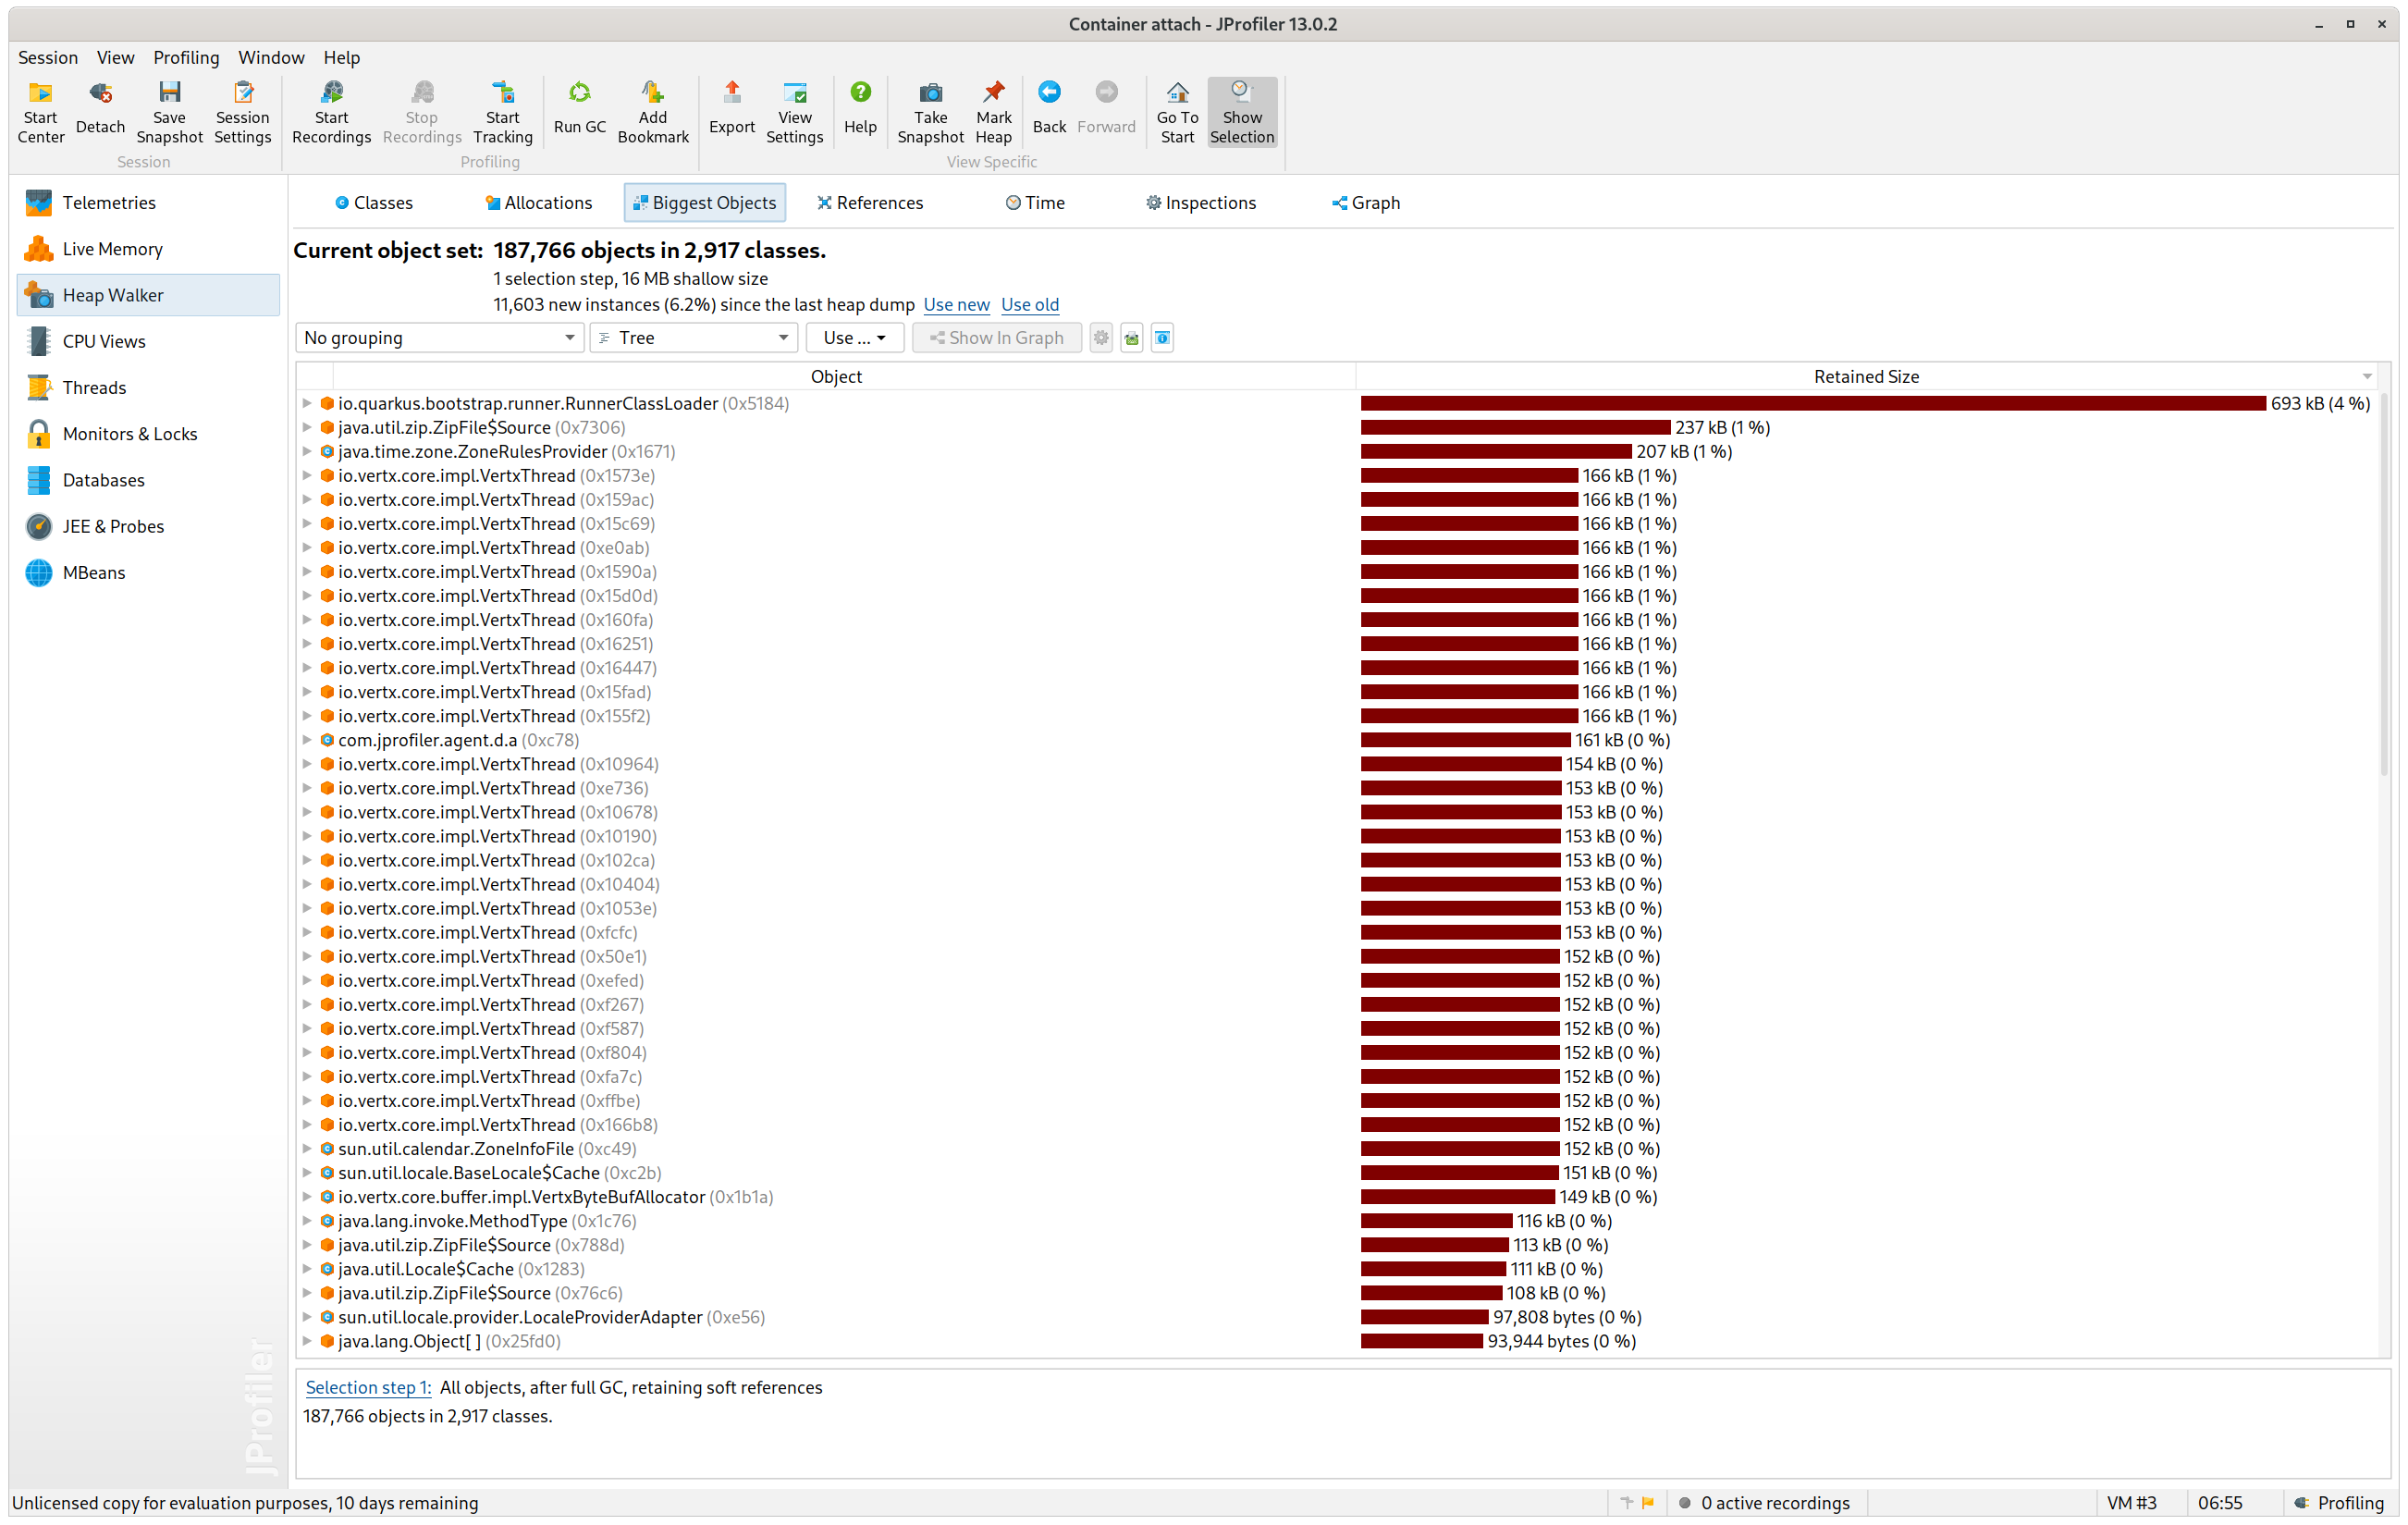Switch to the References tab

point(869,203)
